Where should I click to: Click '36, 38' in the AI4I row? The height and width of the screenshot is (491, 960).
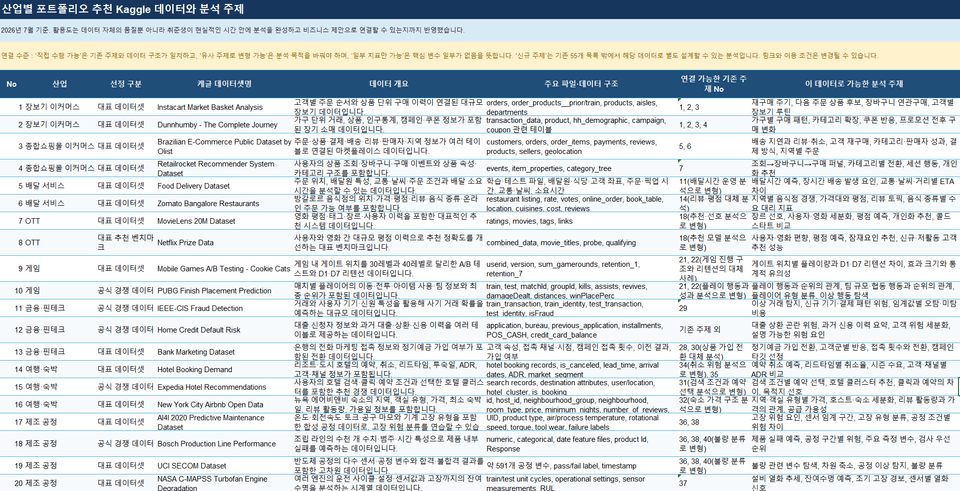tap(689, 422)
